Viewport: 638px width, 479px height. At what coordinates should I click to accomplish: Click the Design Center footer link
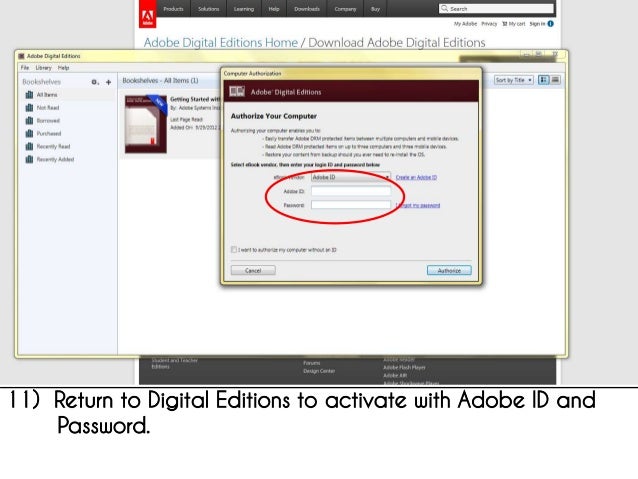(x=319, y=371)
